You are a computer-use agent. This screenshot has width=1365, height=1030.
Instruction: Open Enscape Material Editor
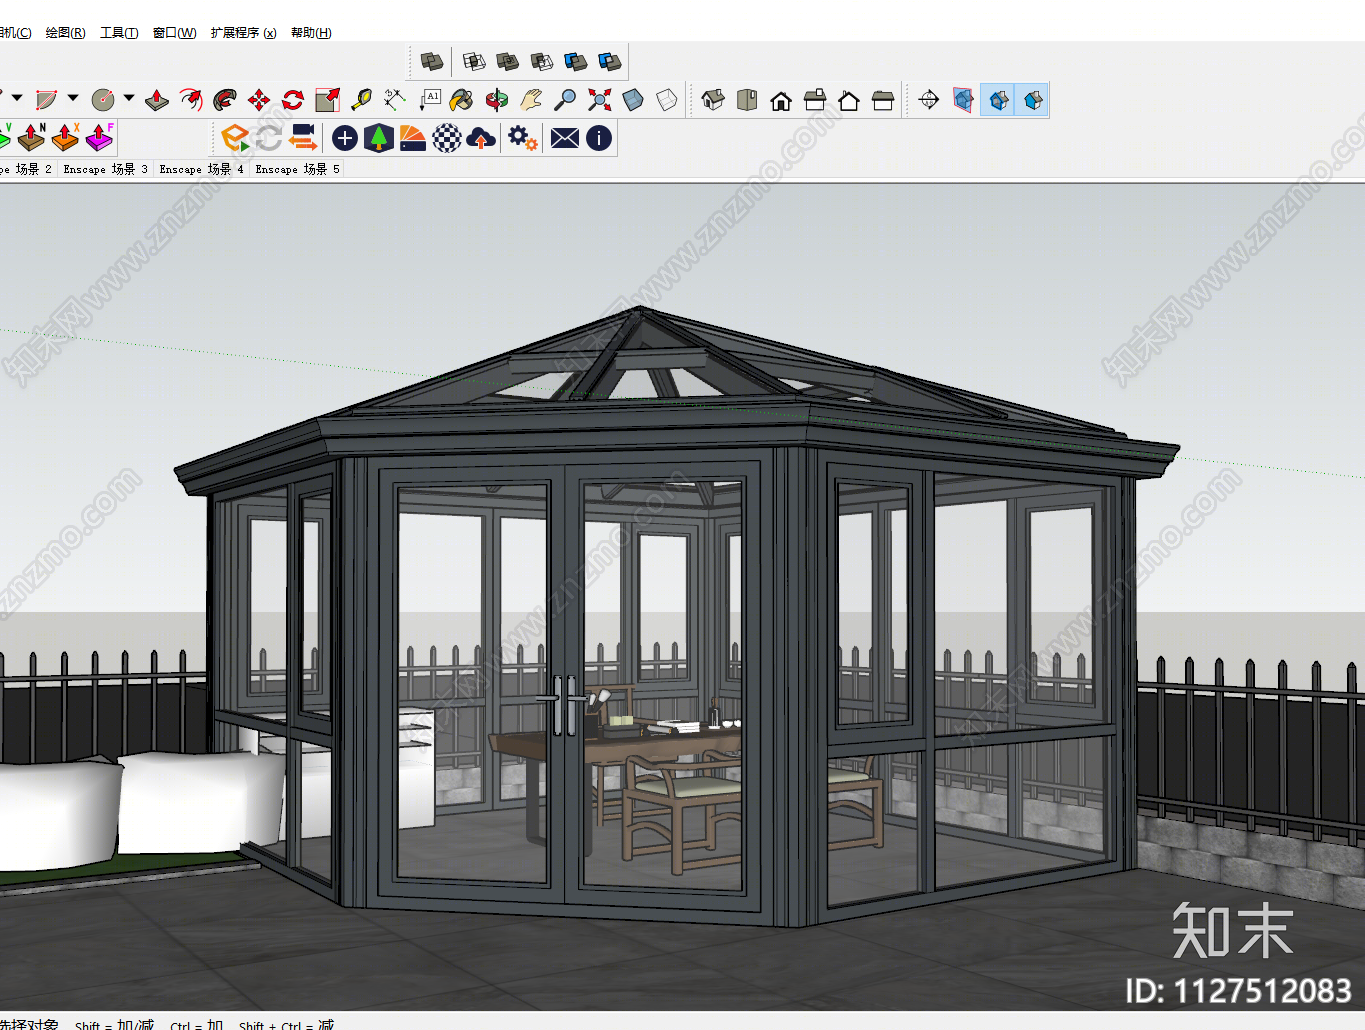pyautogui.click(x=413, y=138)
